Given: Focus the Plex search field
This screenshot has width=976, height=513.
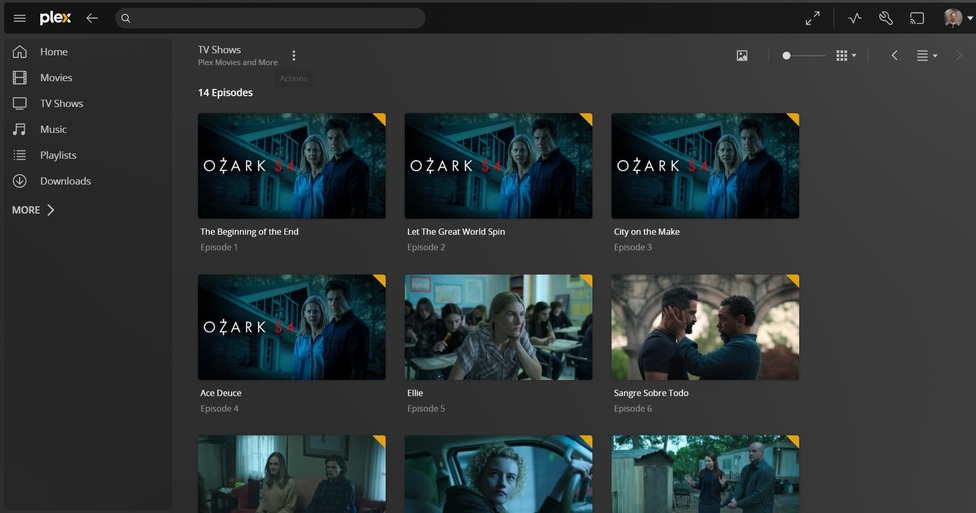Looking at the screenshot, I should 270,18.
